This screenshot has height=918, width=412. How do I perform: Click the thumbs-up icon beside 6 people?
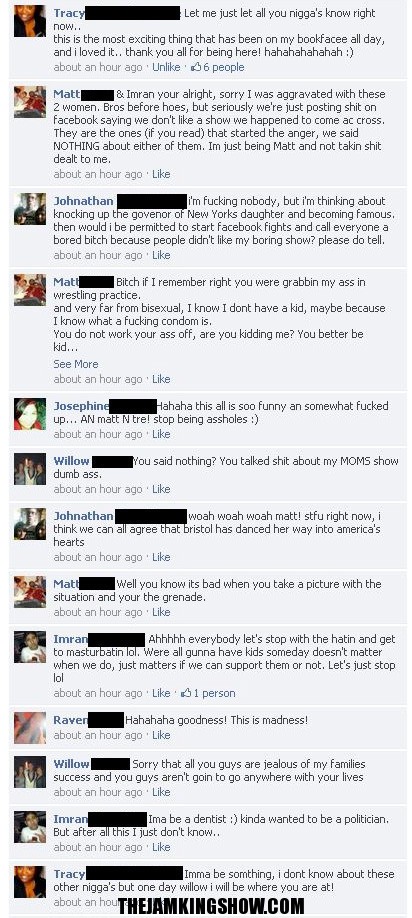[196, 67]
